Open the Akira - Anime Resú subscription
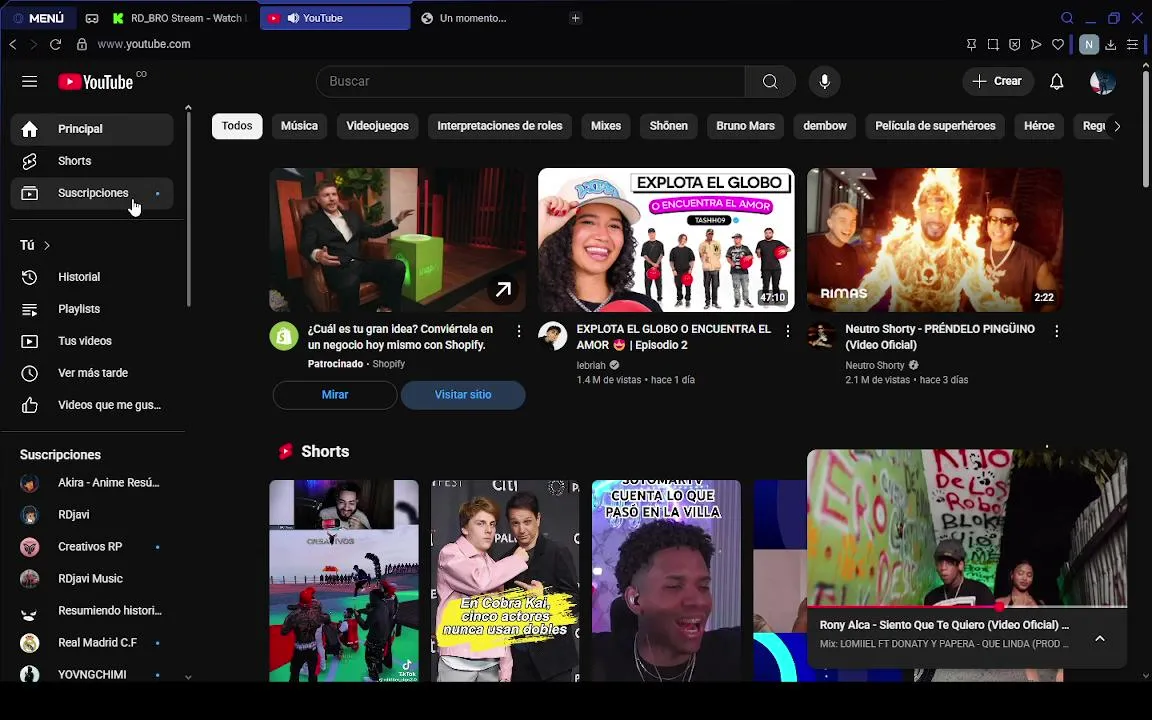 92,483
